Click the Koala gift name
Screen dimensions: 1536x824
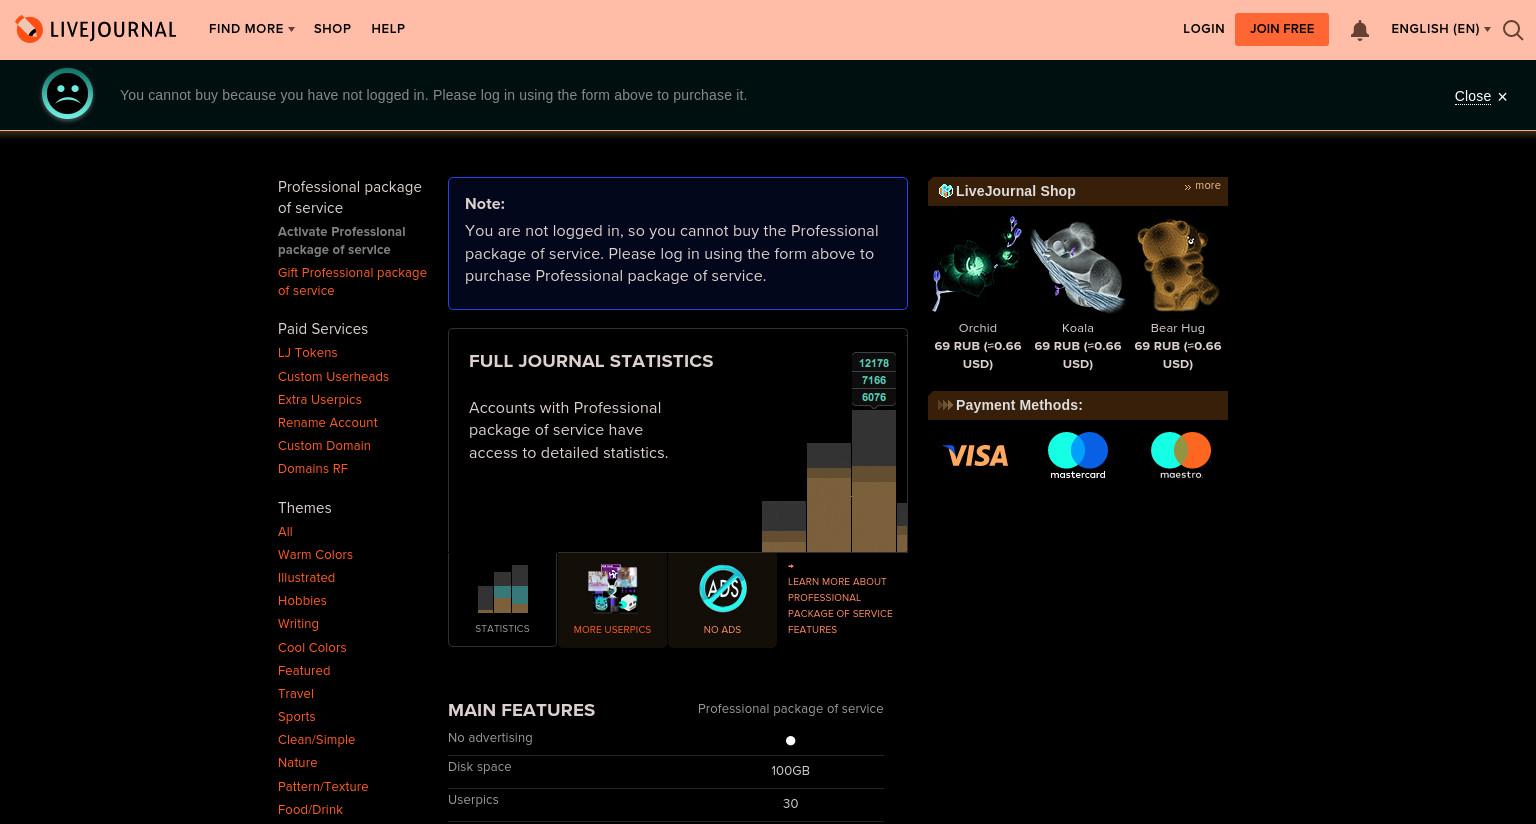pos(1077,328)
